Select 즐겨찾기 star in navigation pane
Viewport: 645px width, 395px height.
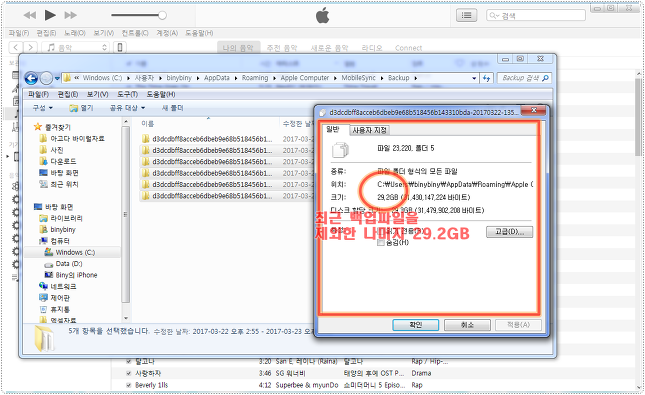(52, 127)
